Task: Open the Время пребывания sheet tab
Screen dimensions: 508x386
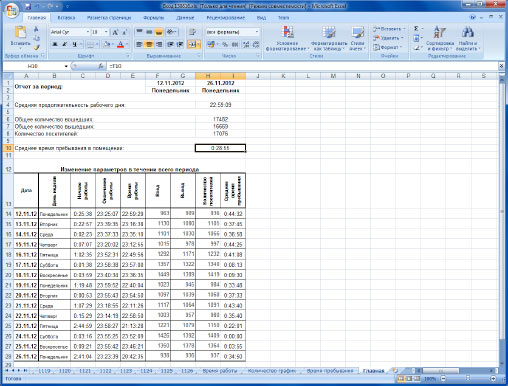Action: 329,371
